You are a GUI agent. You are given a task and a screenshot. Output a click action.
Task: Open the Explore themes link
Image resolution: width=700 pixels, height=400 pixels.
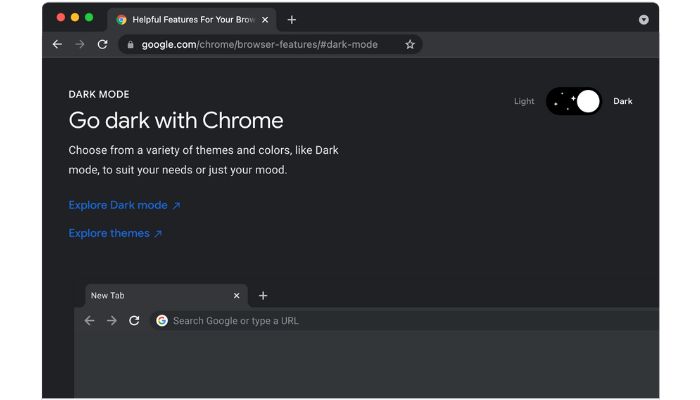point(115,233)
